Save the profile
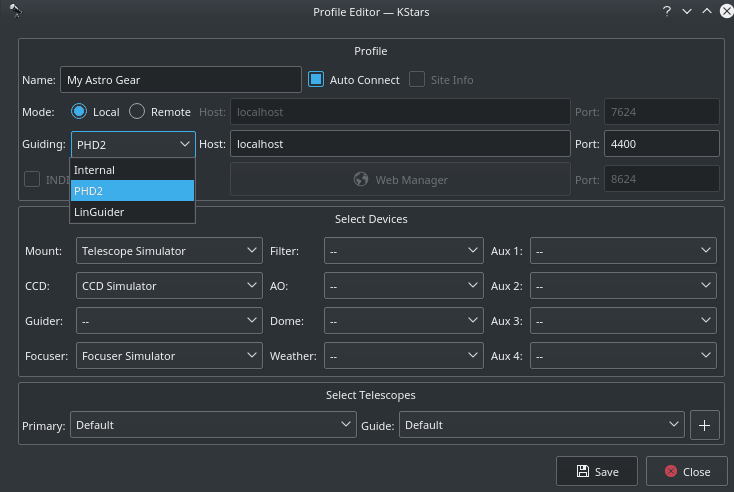 click(598, 472)
